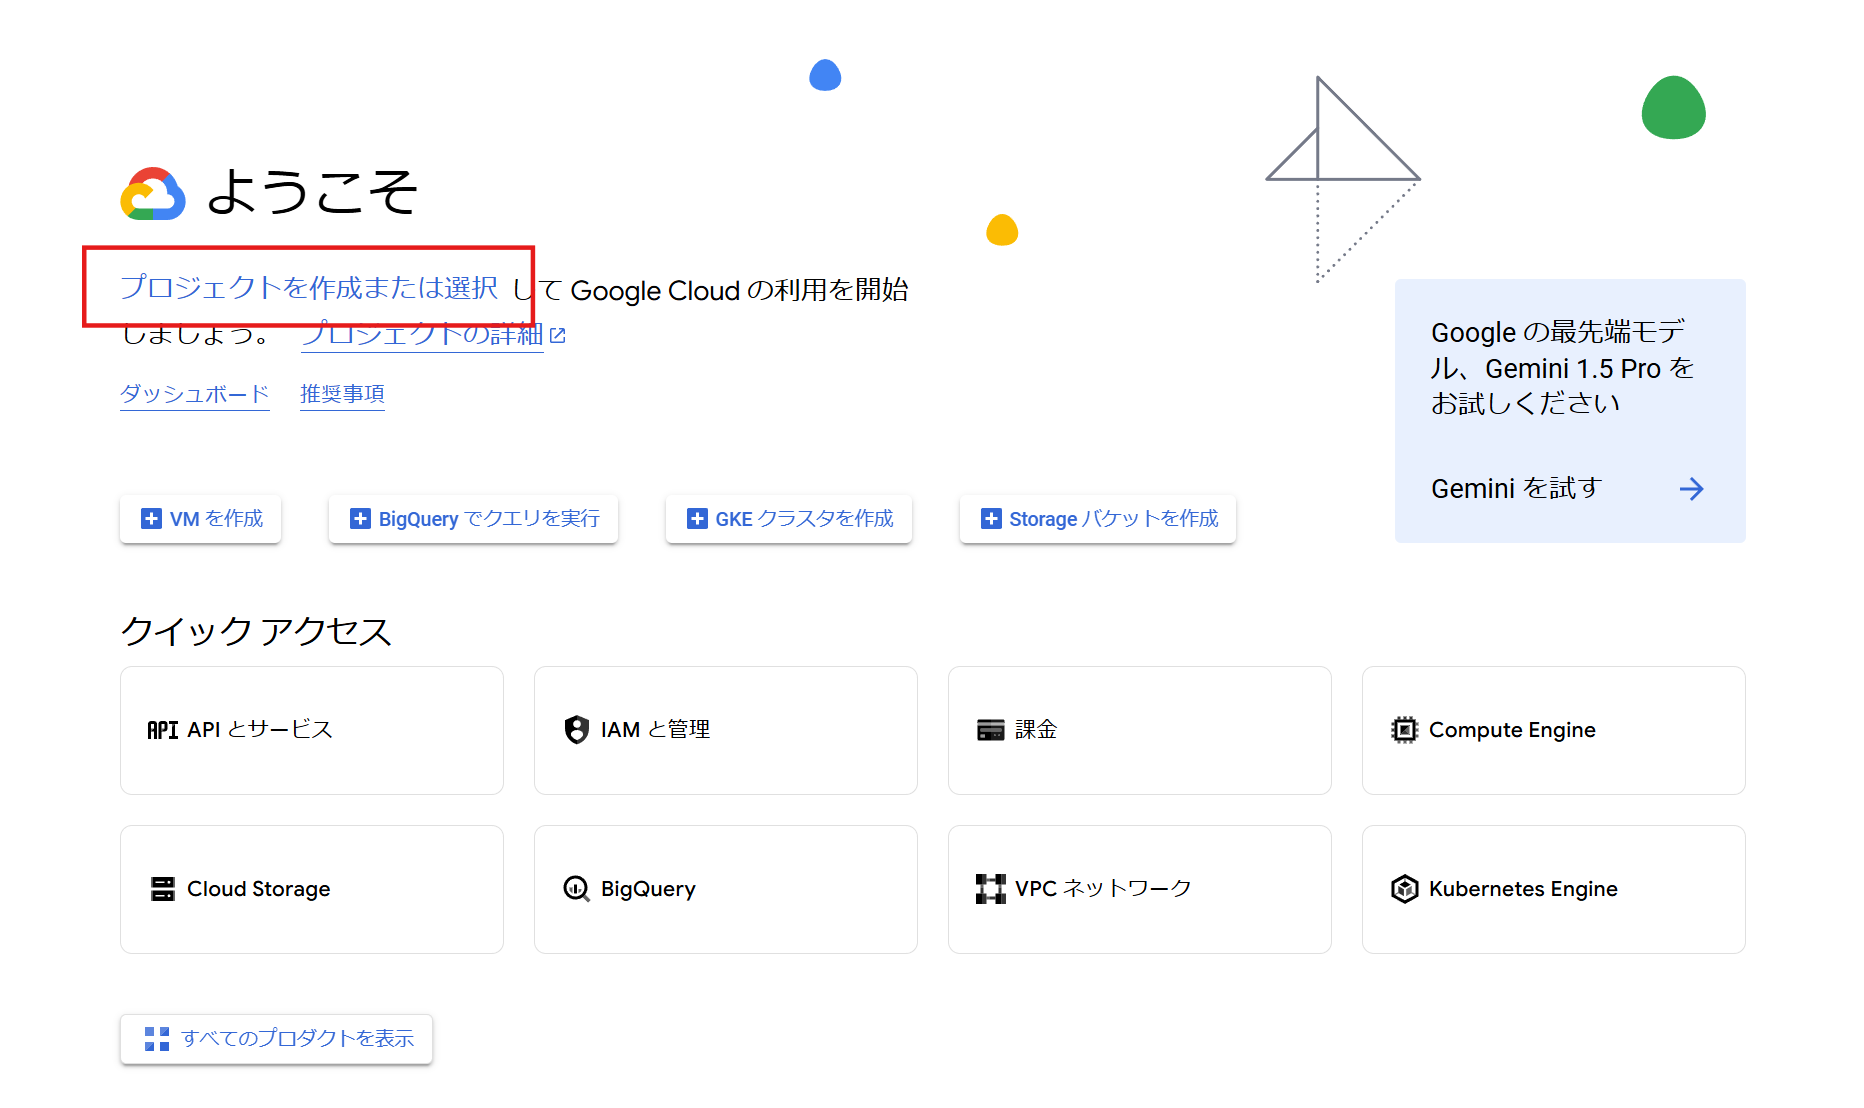The image size is (1864, 1108).
Task: Open プロジェクトの詳細 link
Action: (422, 334)
